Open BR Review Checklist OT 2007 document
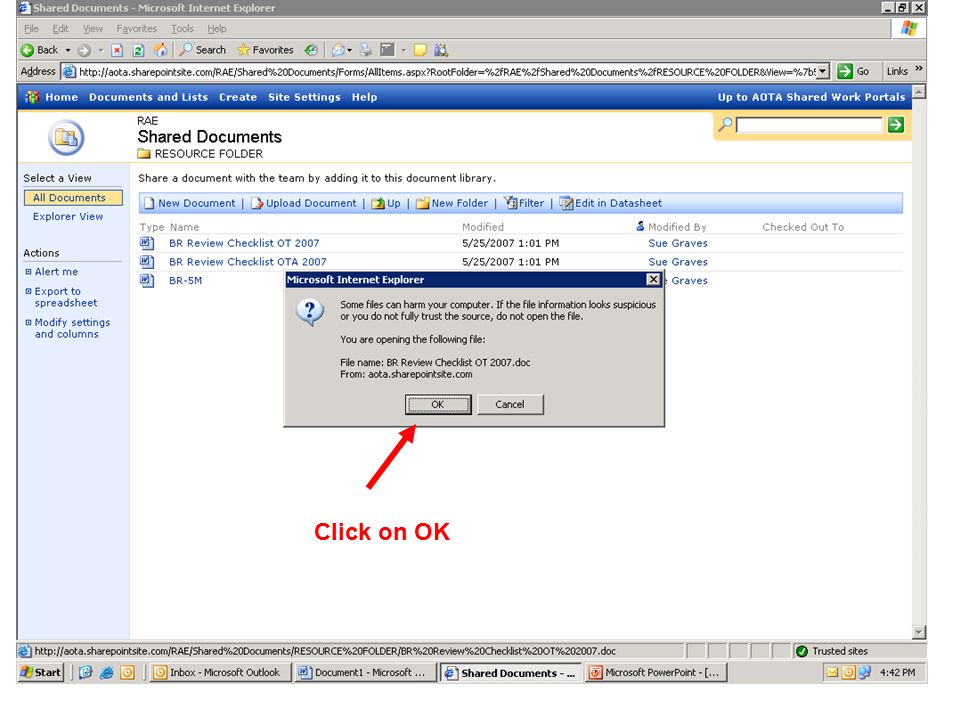 point(244,244)
